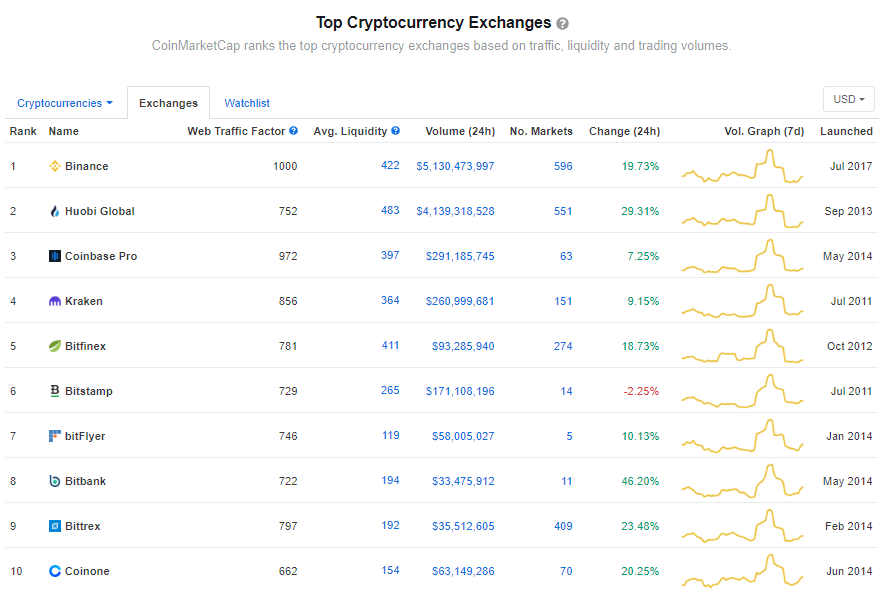Open the USD currency selector
Image resolution: width=889 pixels, height=592 pixels.
[x=849, y=99]
